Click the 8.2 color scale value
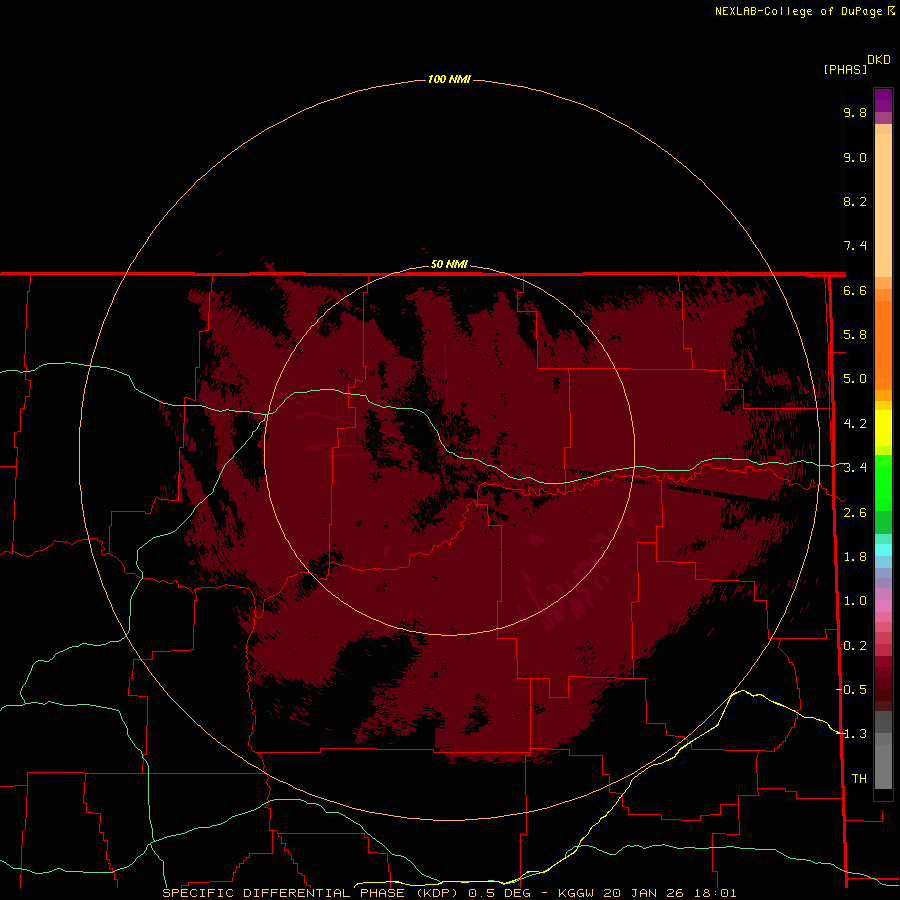Viewport: 900px width, 900px height. point(855,201)
